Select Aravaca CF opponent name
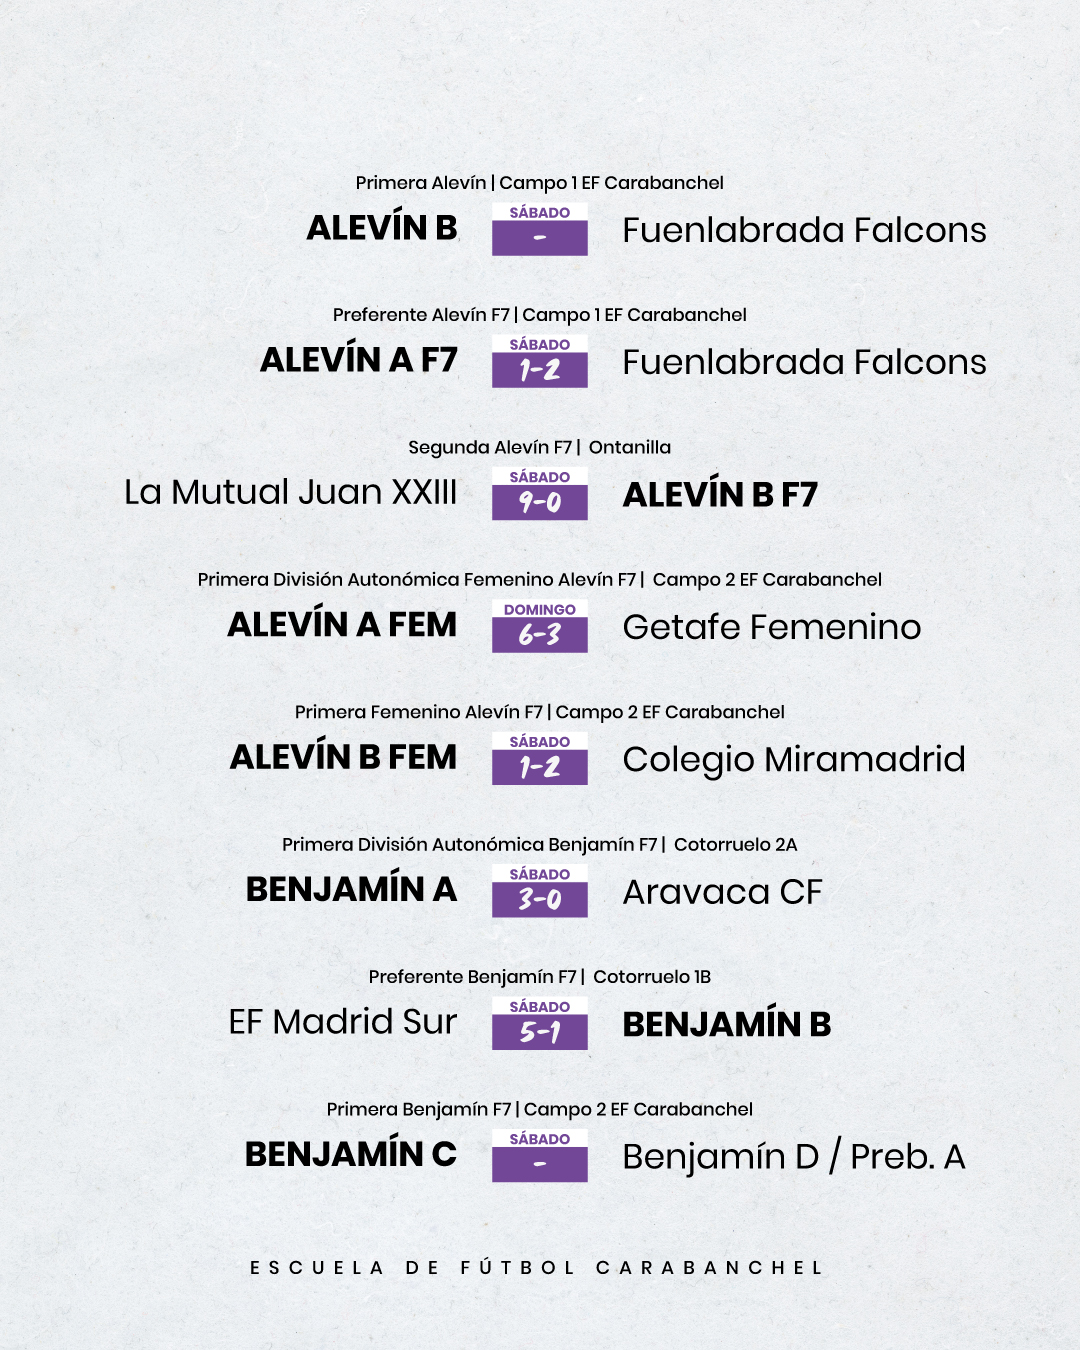 click(722, 892)
